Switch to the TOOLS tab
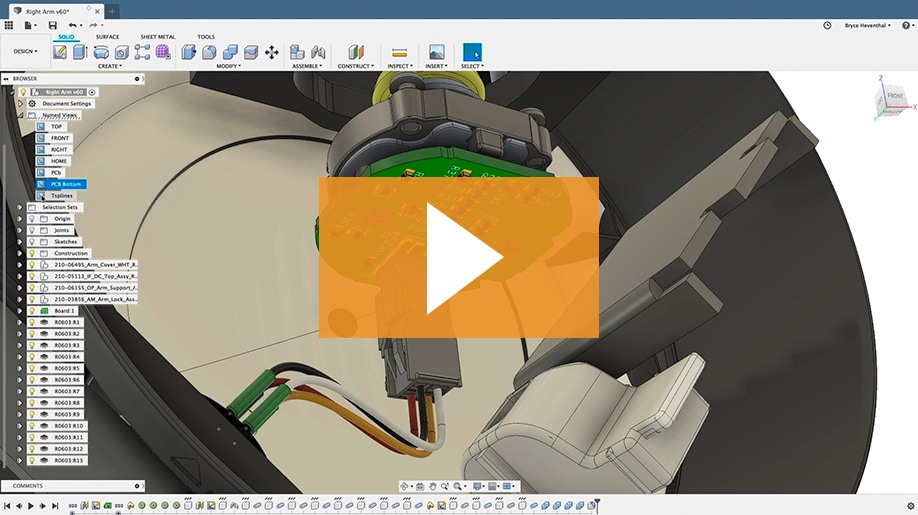The image size is (918, 515). [205, 37]
